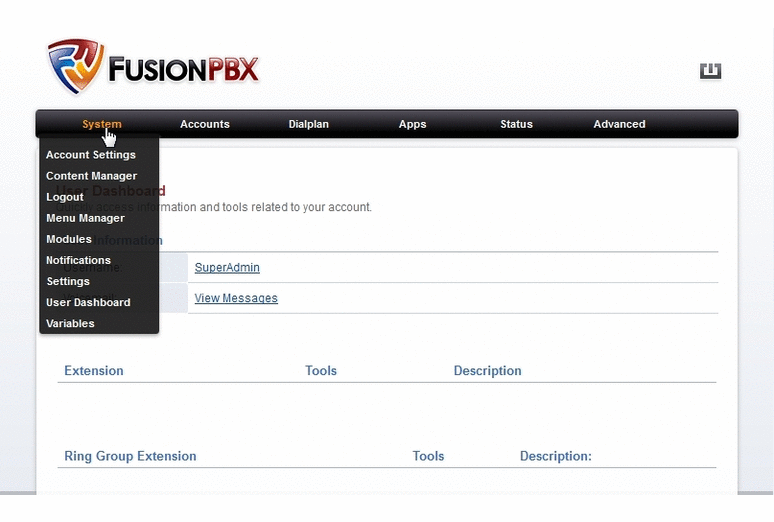This screenshot has height=522, width=774.
Task: Click the Extension column header
Action: (x=94, y=371)
